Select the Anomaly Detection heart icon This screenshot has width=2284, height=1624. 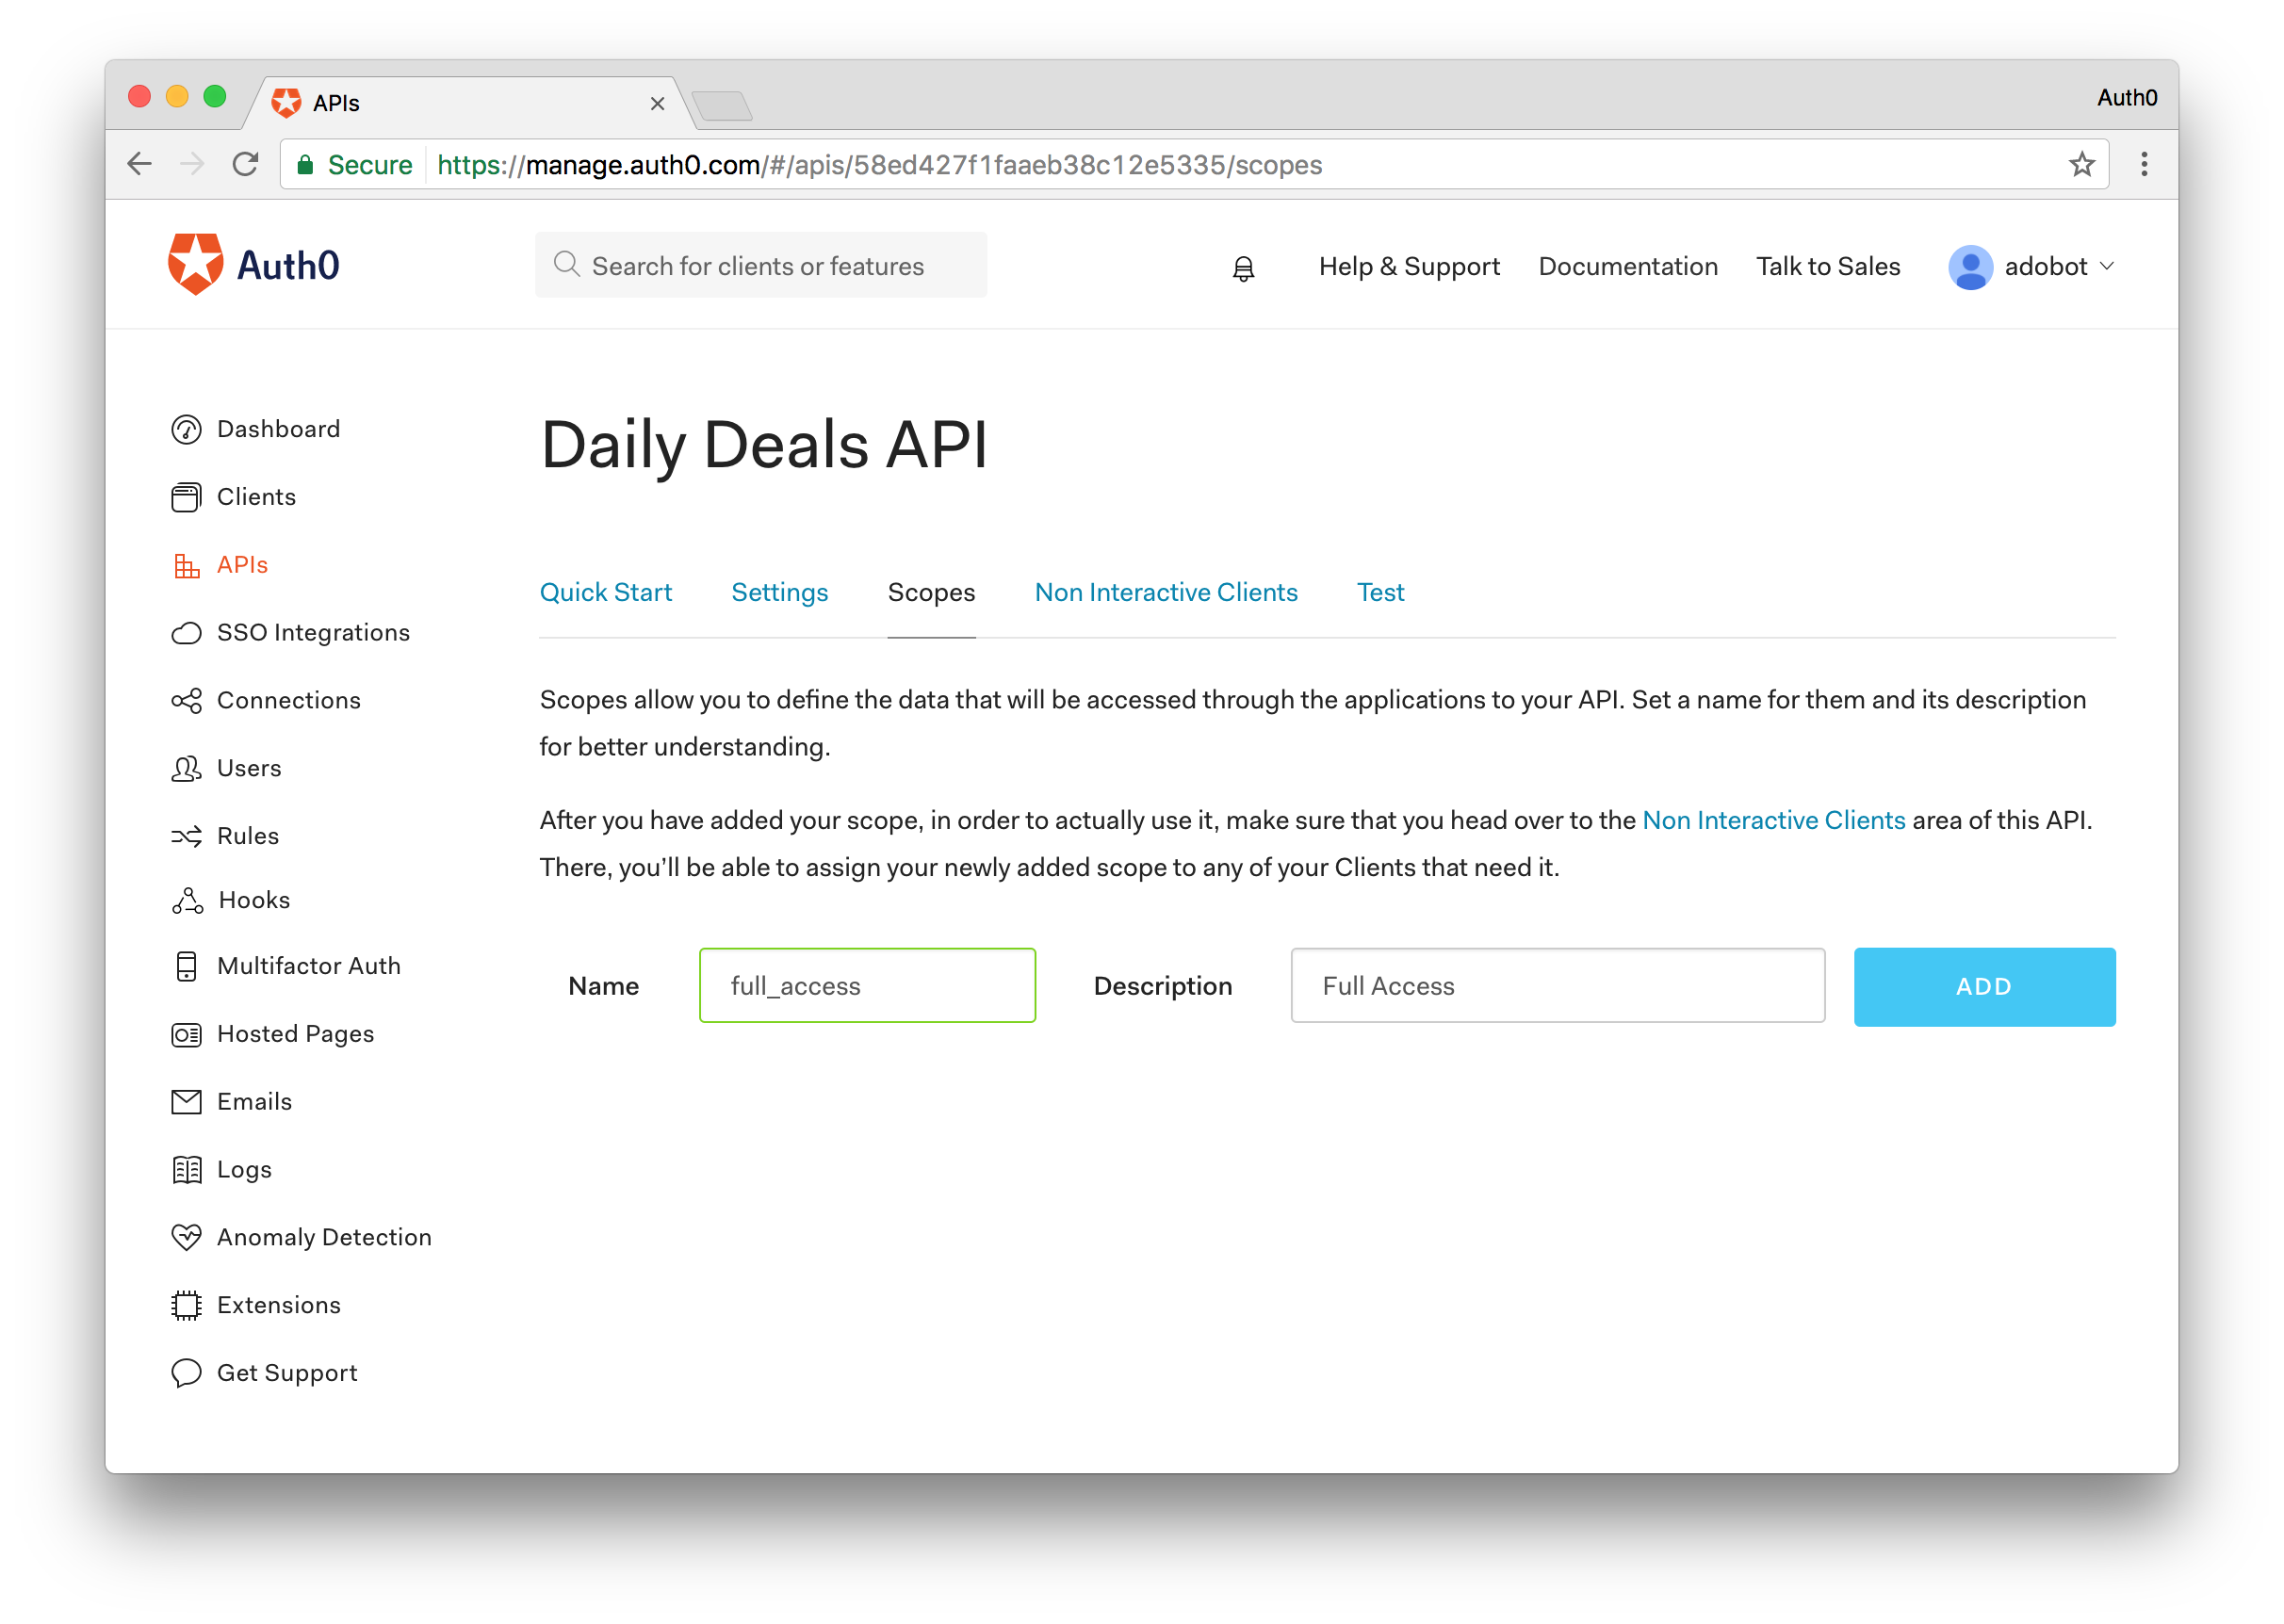(186, 1237)
